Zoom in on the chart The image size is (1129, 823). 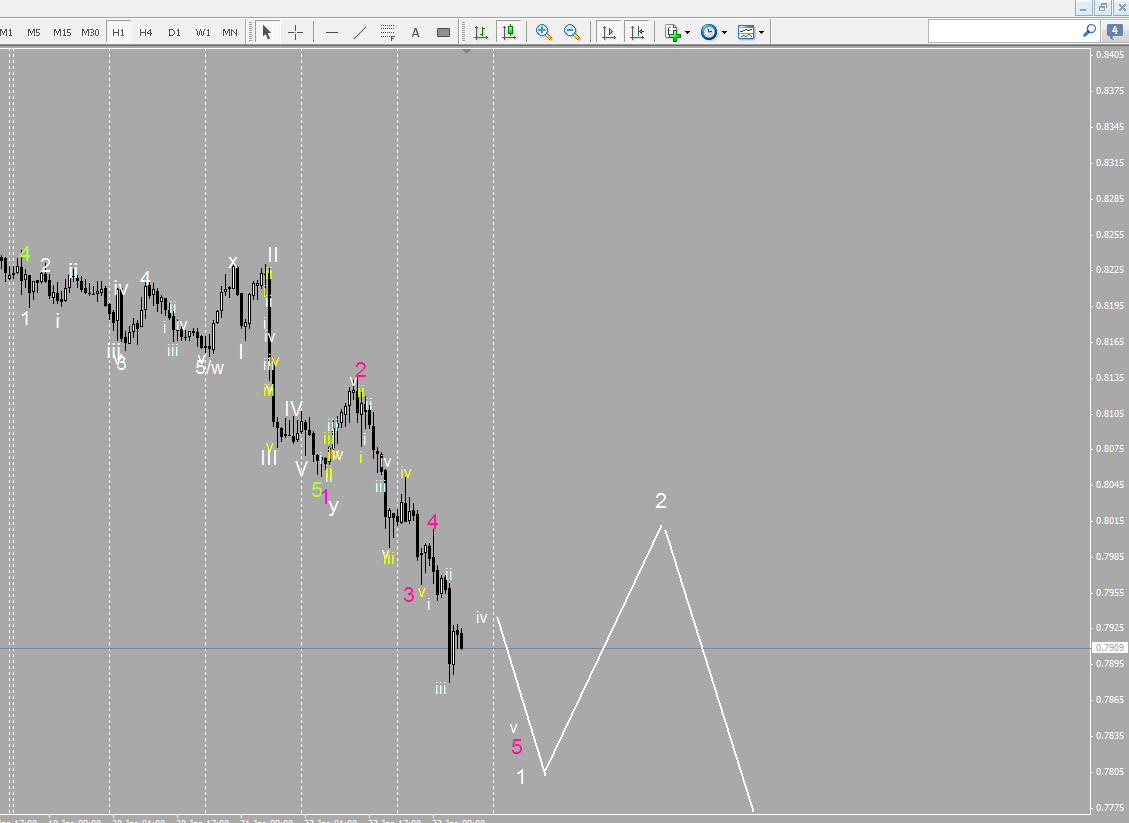click(x=544, y=31)
